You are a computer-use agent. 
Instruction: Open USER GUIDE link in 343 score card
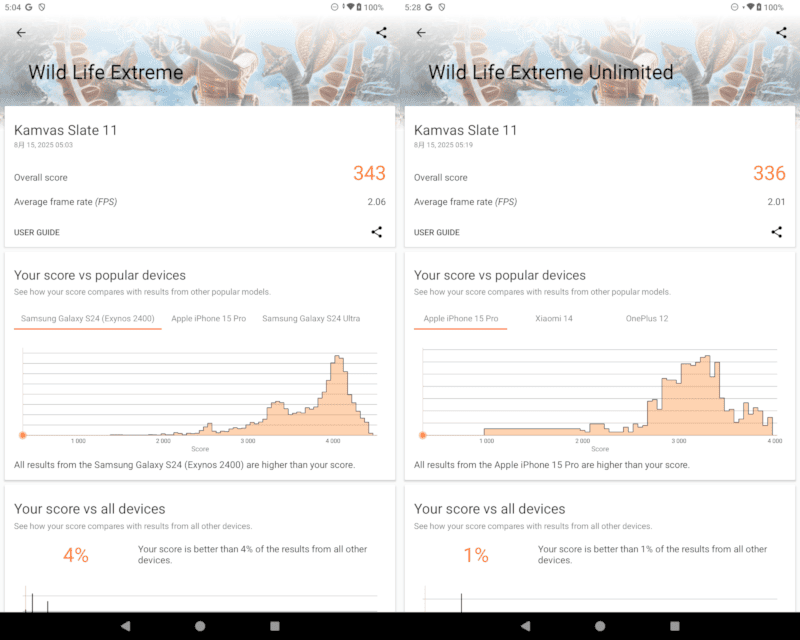tap(37, 232)
